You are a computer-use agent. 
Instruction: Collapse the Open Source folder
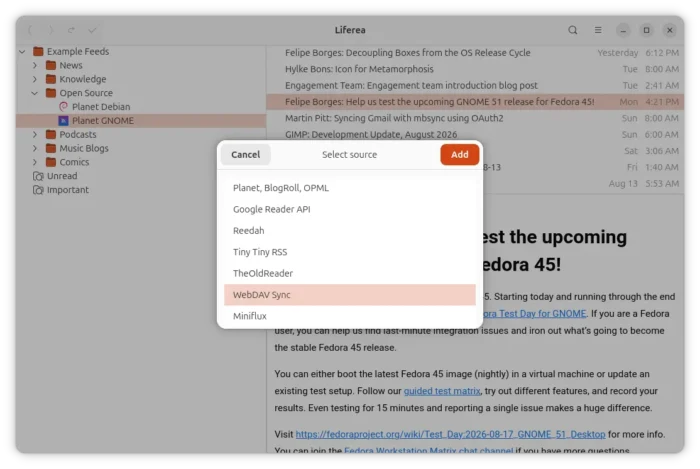(35, 93)
